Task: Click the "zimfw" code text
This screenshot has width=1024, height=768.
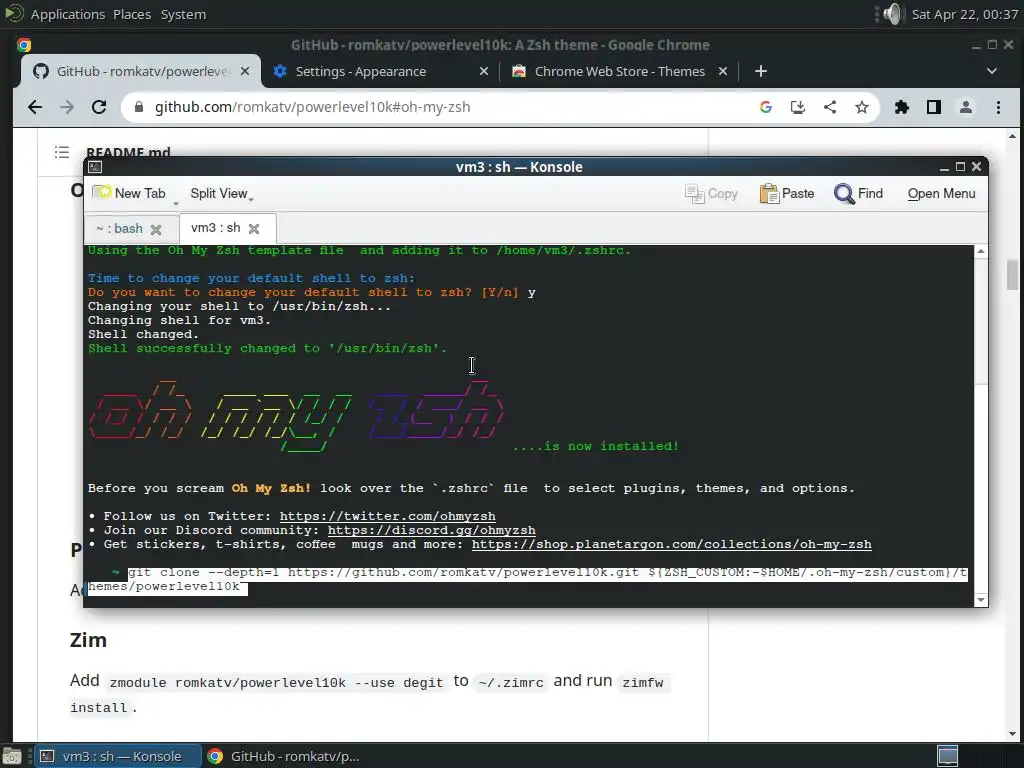Action: point(643,682)
